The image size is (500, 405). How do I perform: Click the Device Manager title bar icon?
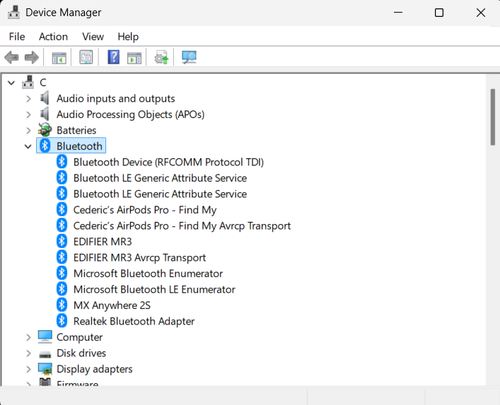pyautogui.click(x=14, y=12)
